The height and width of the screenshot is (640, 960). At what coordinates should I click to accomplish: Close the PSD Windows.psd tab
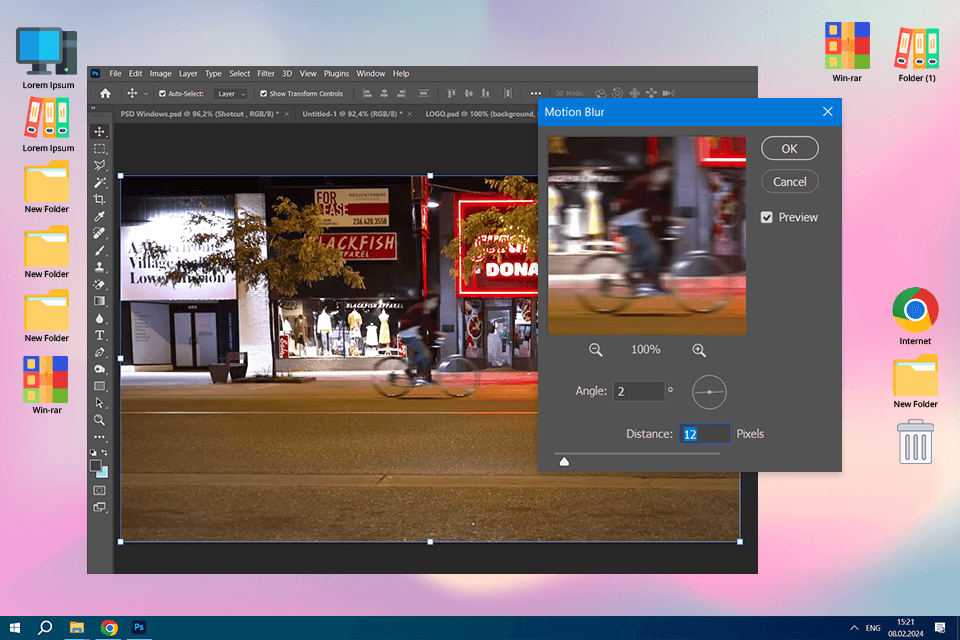[x=286, y=114]
